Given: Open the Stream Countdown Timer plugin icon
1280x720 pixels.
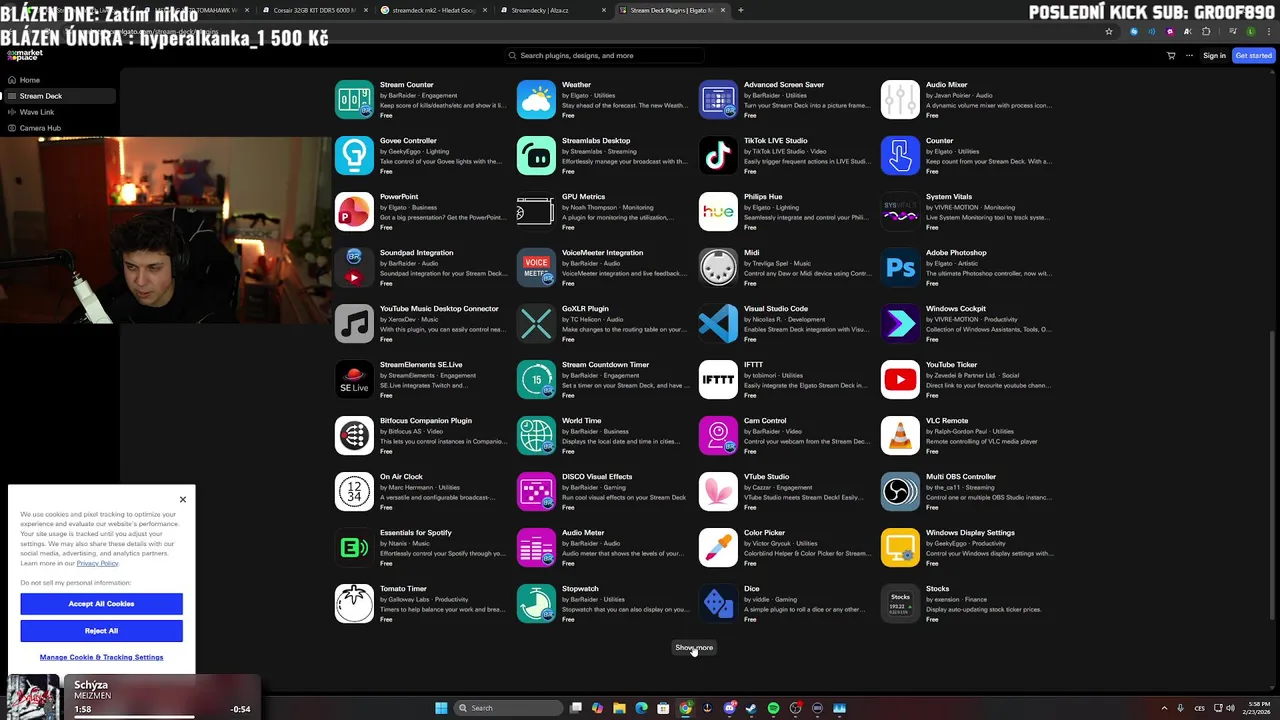Looking at the screenshot, I should [x=536, y=379].
